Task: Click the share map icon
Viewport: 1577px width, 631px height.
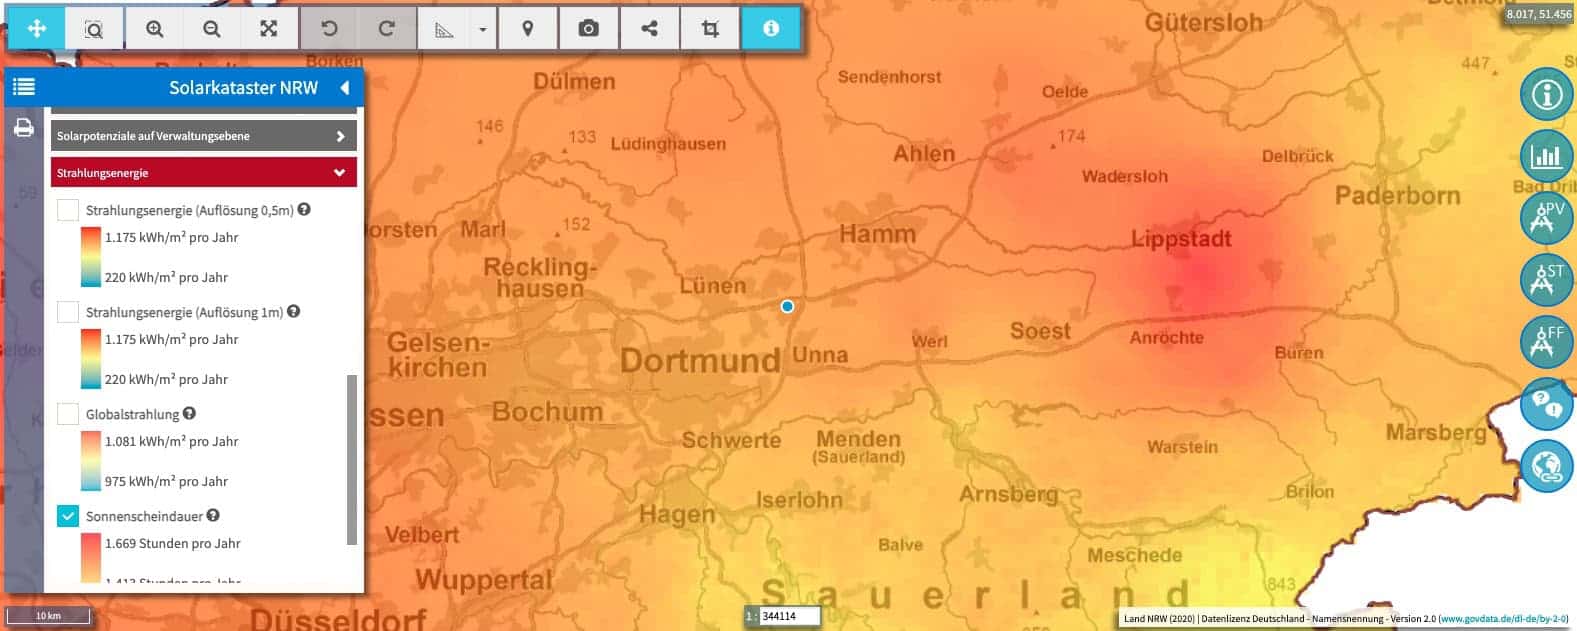Action: [x=649, y=29]
